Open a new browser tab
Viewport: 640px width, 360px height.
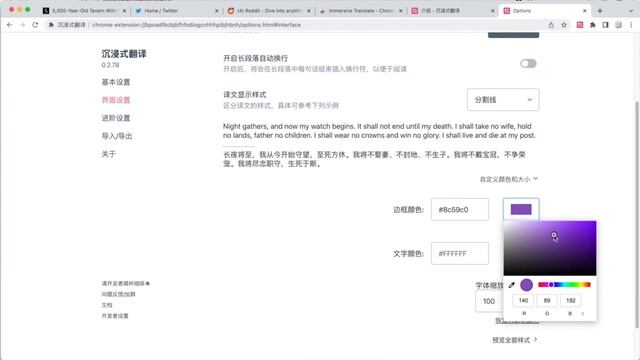click(x=600, y=11)
